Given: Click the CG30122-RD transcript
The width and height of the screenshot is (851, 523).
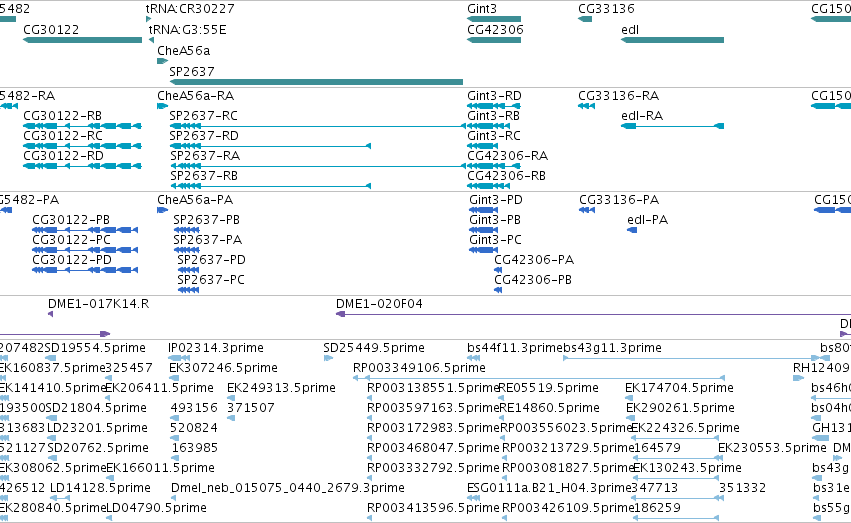Looking at the screenshot, I should (x=82, y=166).
